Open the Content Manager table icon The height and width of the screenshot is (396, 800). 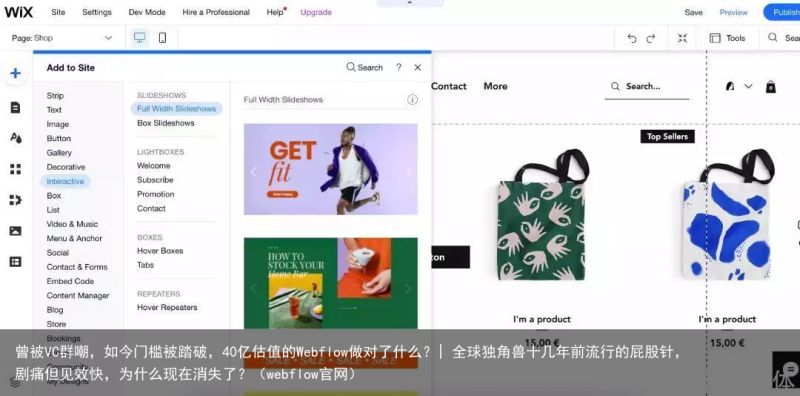pos(15,262)
